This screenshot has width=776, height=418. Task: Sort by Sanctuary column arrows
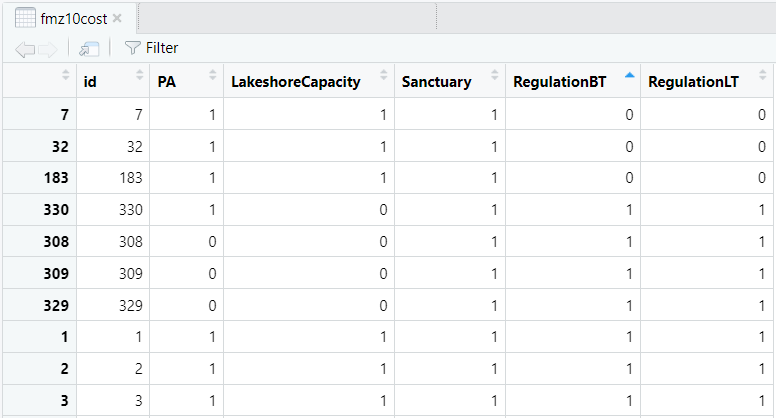[x=494, y=75]
